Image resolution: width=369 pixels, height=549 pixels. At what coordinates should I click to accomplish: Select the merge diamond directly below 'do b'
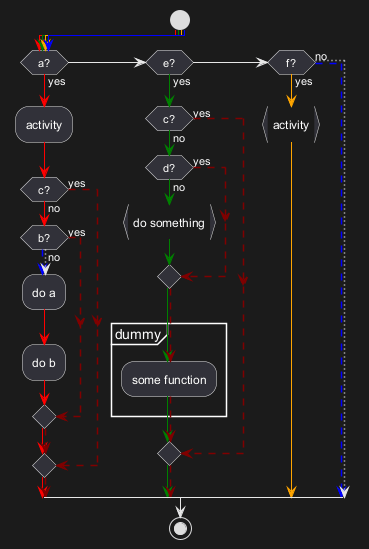[44, 417]
